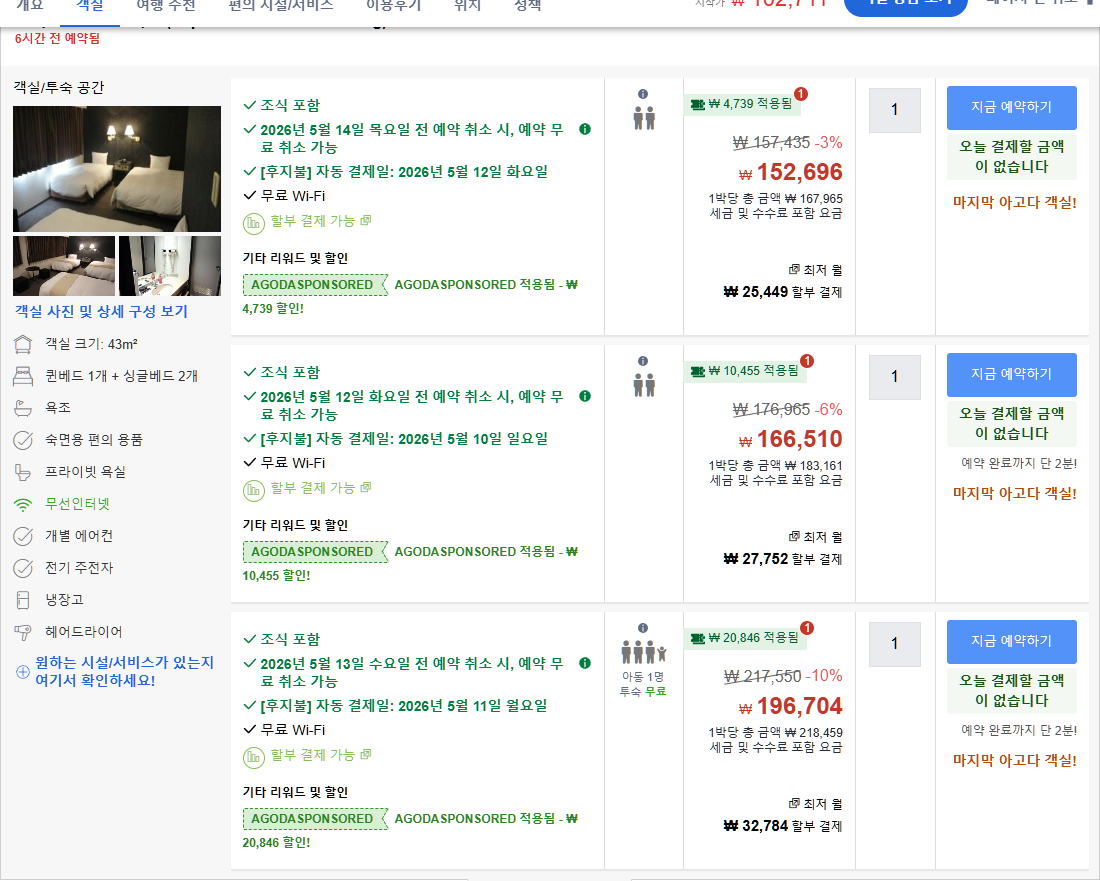Click the ₩ 27,752 할부 결제 text
Viewport: 1100px width, 881px height.
click(x=783, y=559)
